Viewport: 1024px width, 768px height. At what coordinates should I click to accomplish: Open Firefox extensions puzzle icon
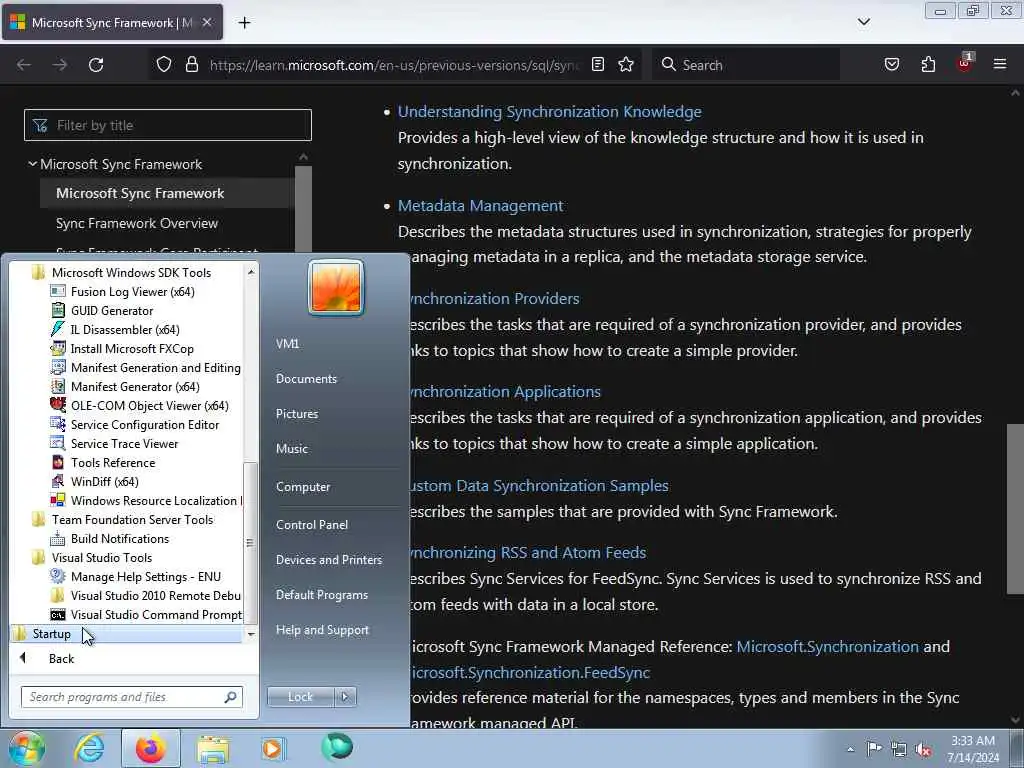point(928,65)
